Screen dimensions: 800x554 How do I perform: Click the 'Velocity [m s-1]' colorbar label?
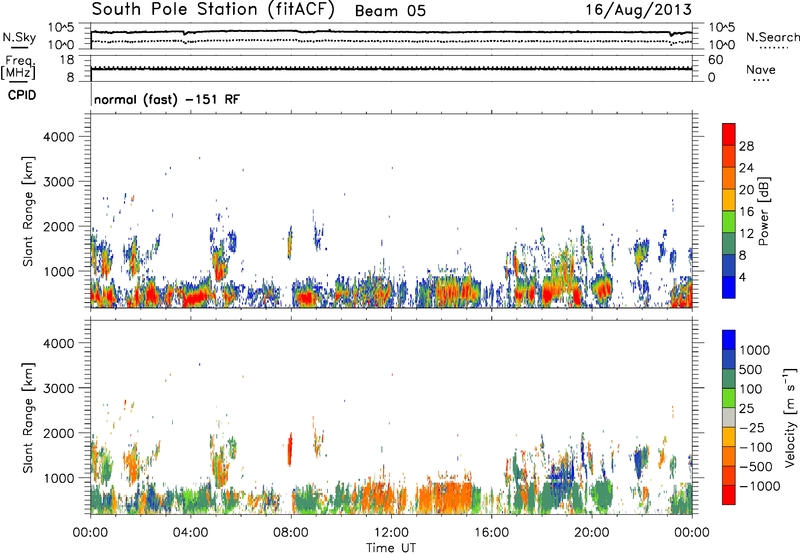pos(790,417)
